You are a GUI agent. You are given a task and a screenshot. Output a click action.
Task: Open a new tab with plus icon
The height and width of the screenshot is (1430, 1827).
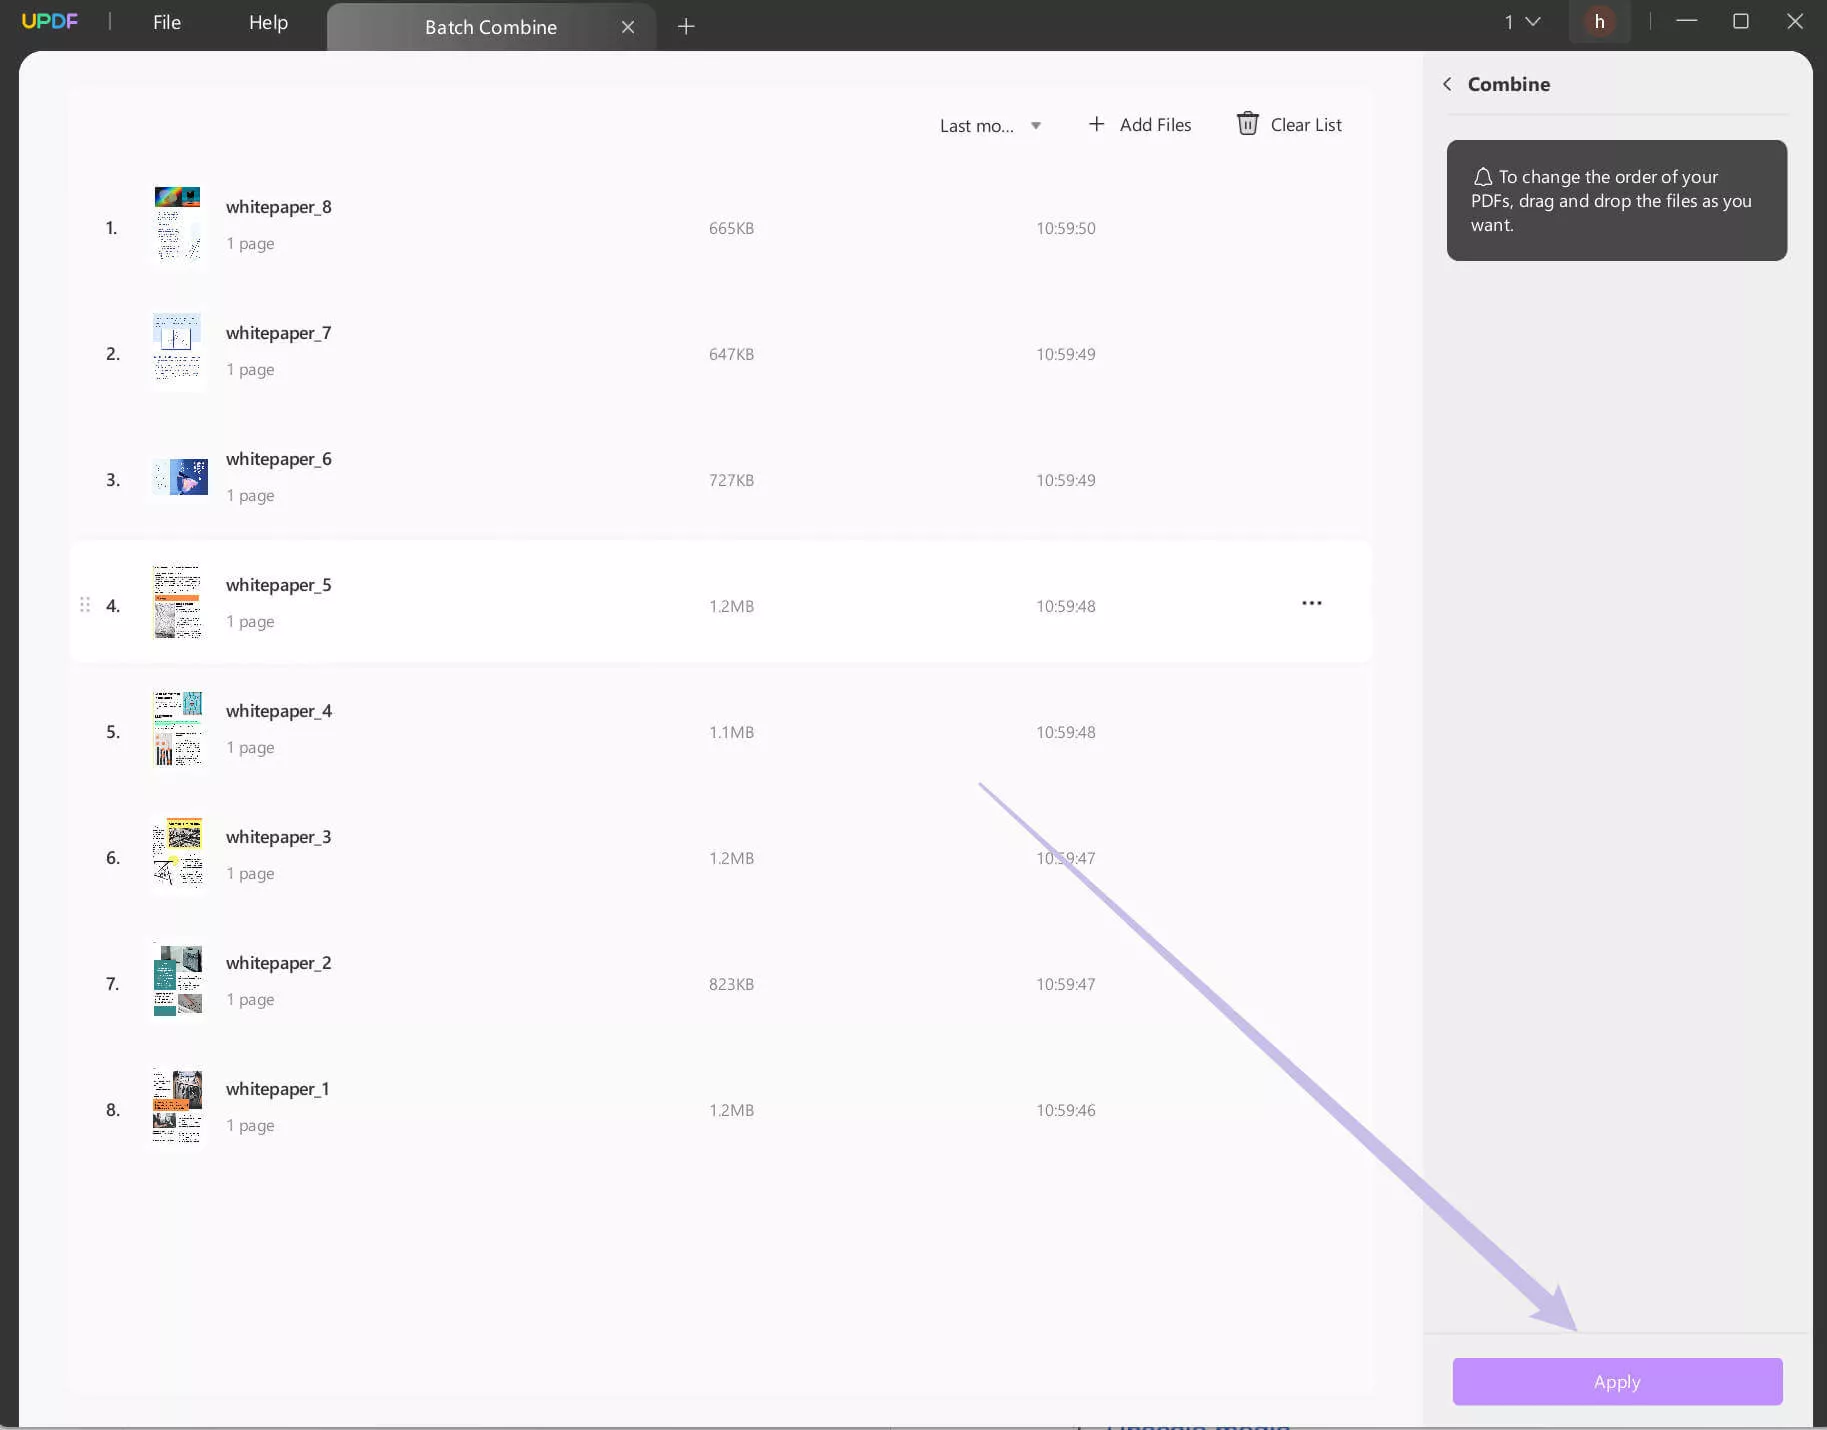[x=686, y=27]
